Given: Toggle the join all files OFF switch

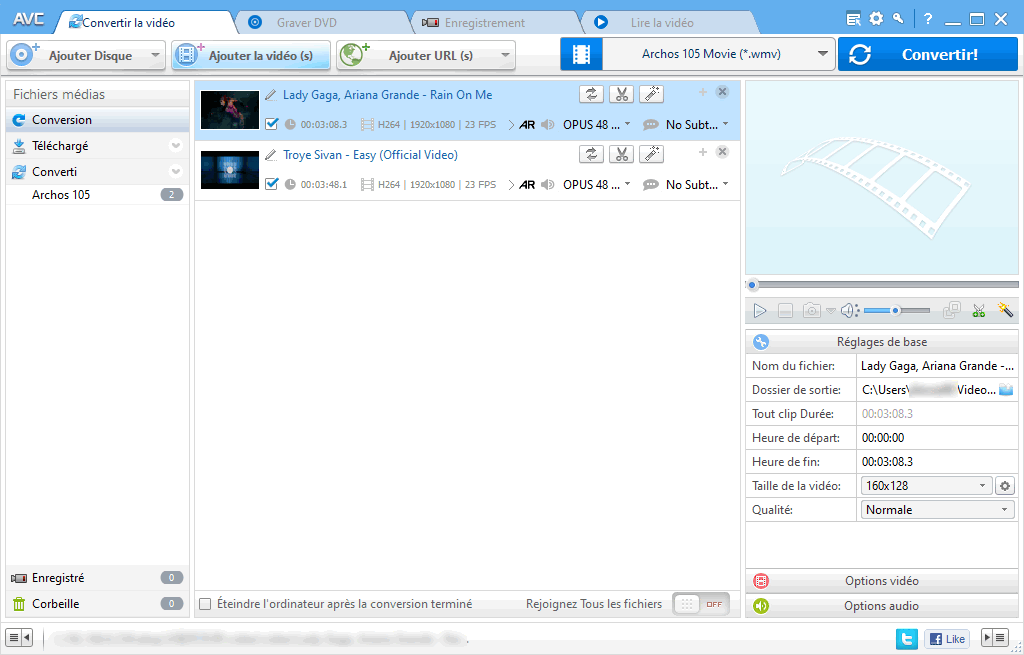Looking at the screenshot, I should pyautogui.click(x=701, y=604).
